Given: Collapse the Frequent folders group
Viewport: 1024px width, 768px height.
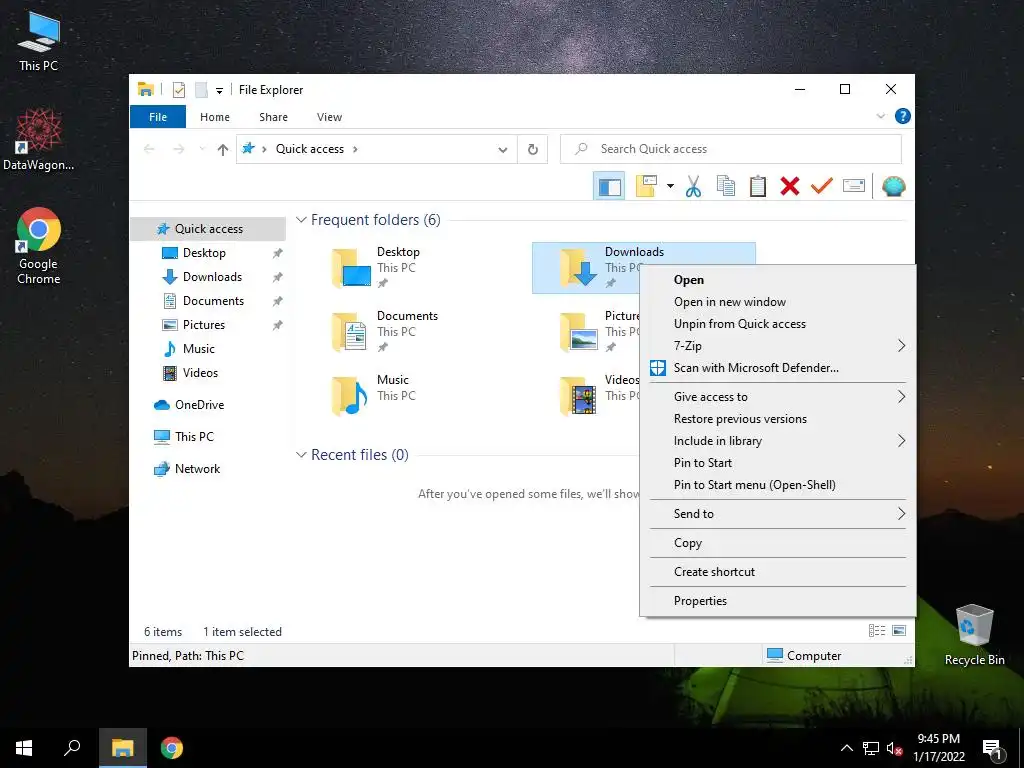Looking at the screenshot, I should point(301,220).
